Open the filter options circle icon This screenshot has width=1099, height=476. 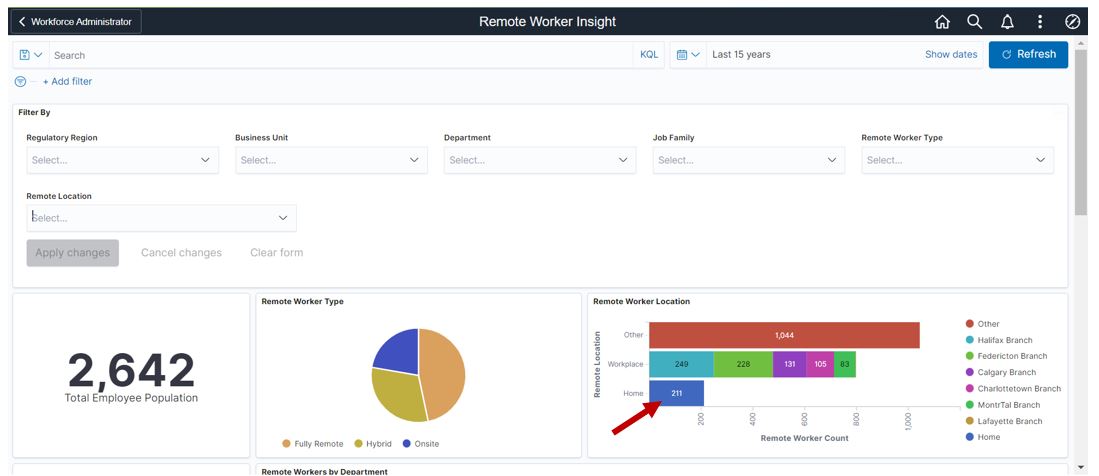[20, 81]
